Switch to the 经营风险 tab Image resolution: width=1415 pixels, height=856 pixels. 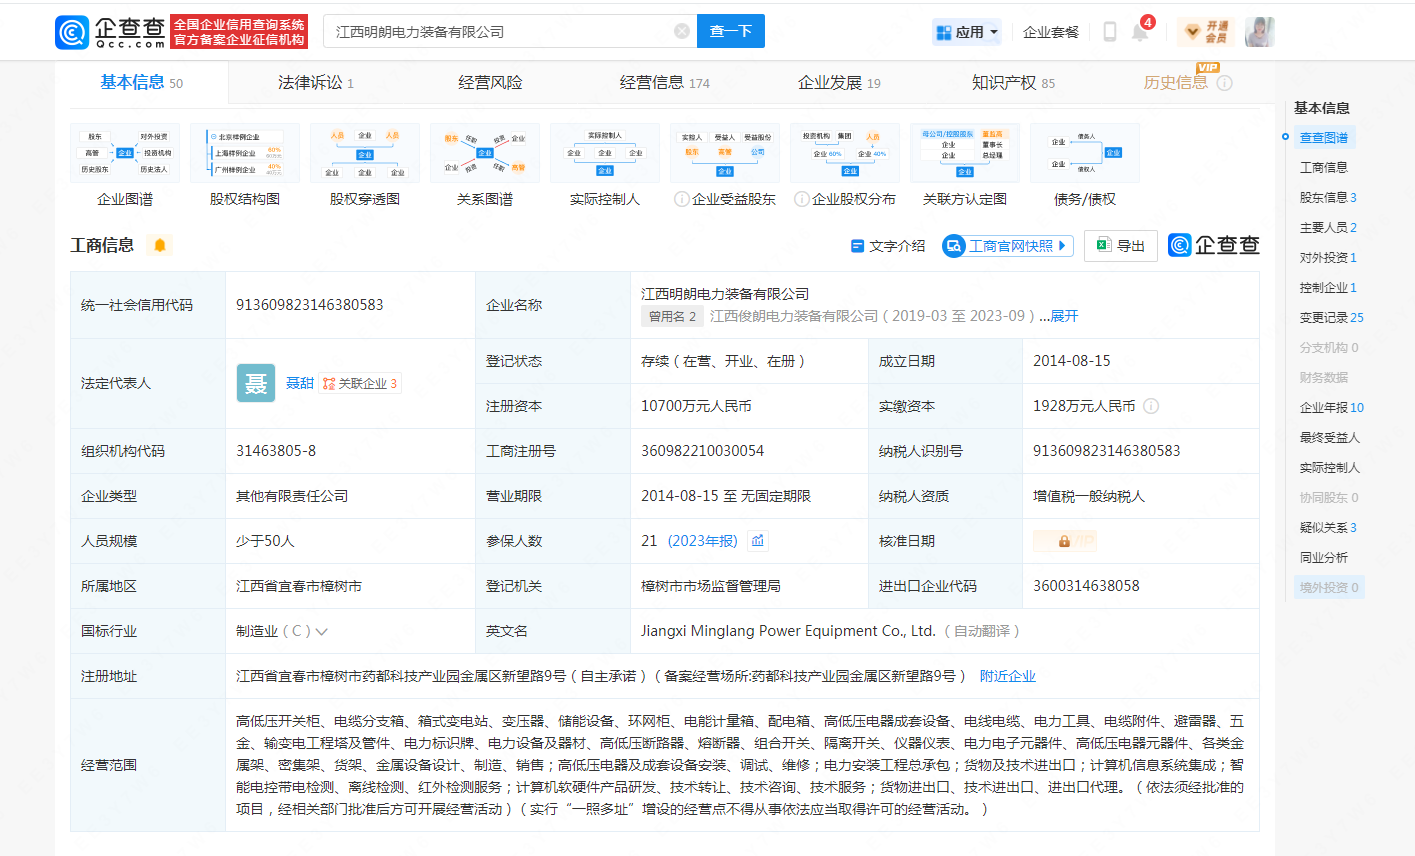tap(490, 83)
